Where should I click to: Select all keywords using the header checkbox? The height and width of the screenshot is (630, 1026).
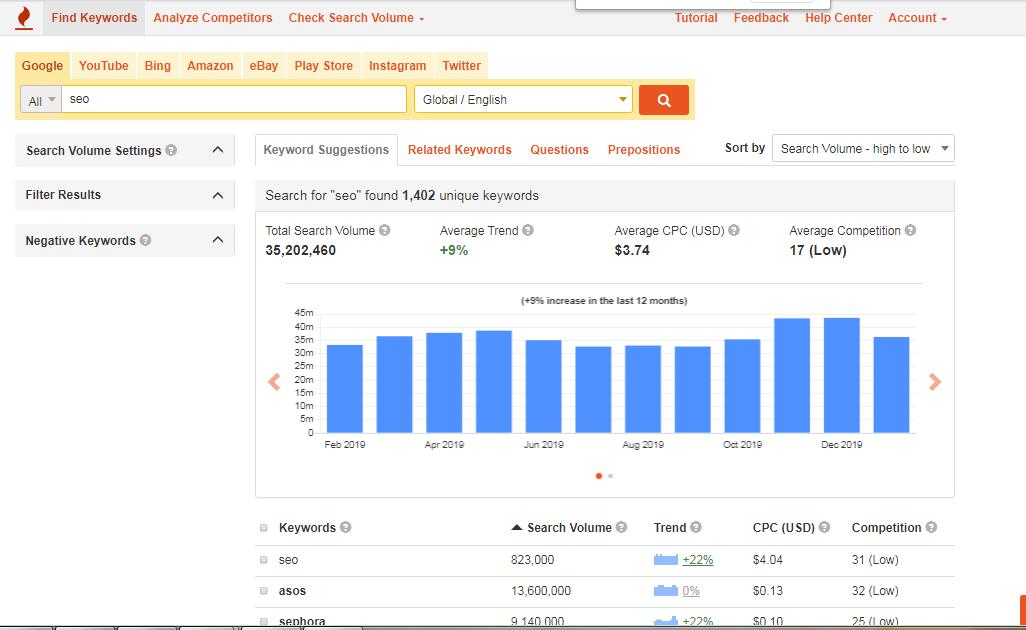[263, 527]
